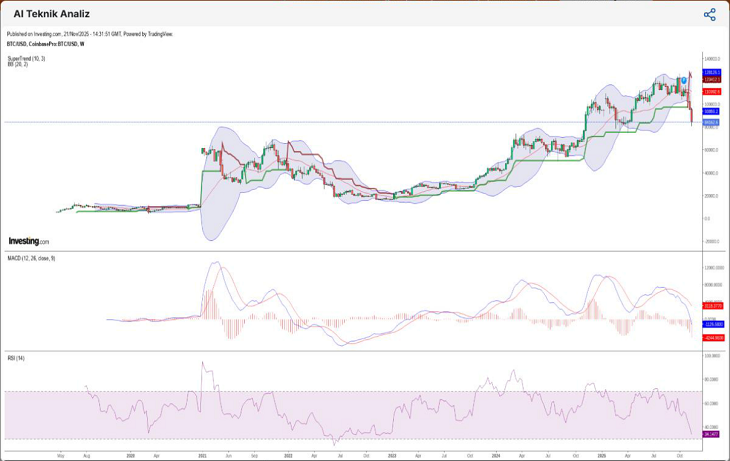Viewport: 730px width, 461px height.
Task: Click the blue MACD line value tag
Action: tap(713, 324)
